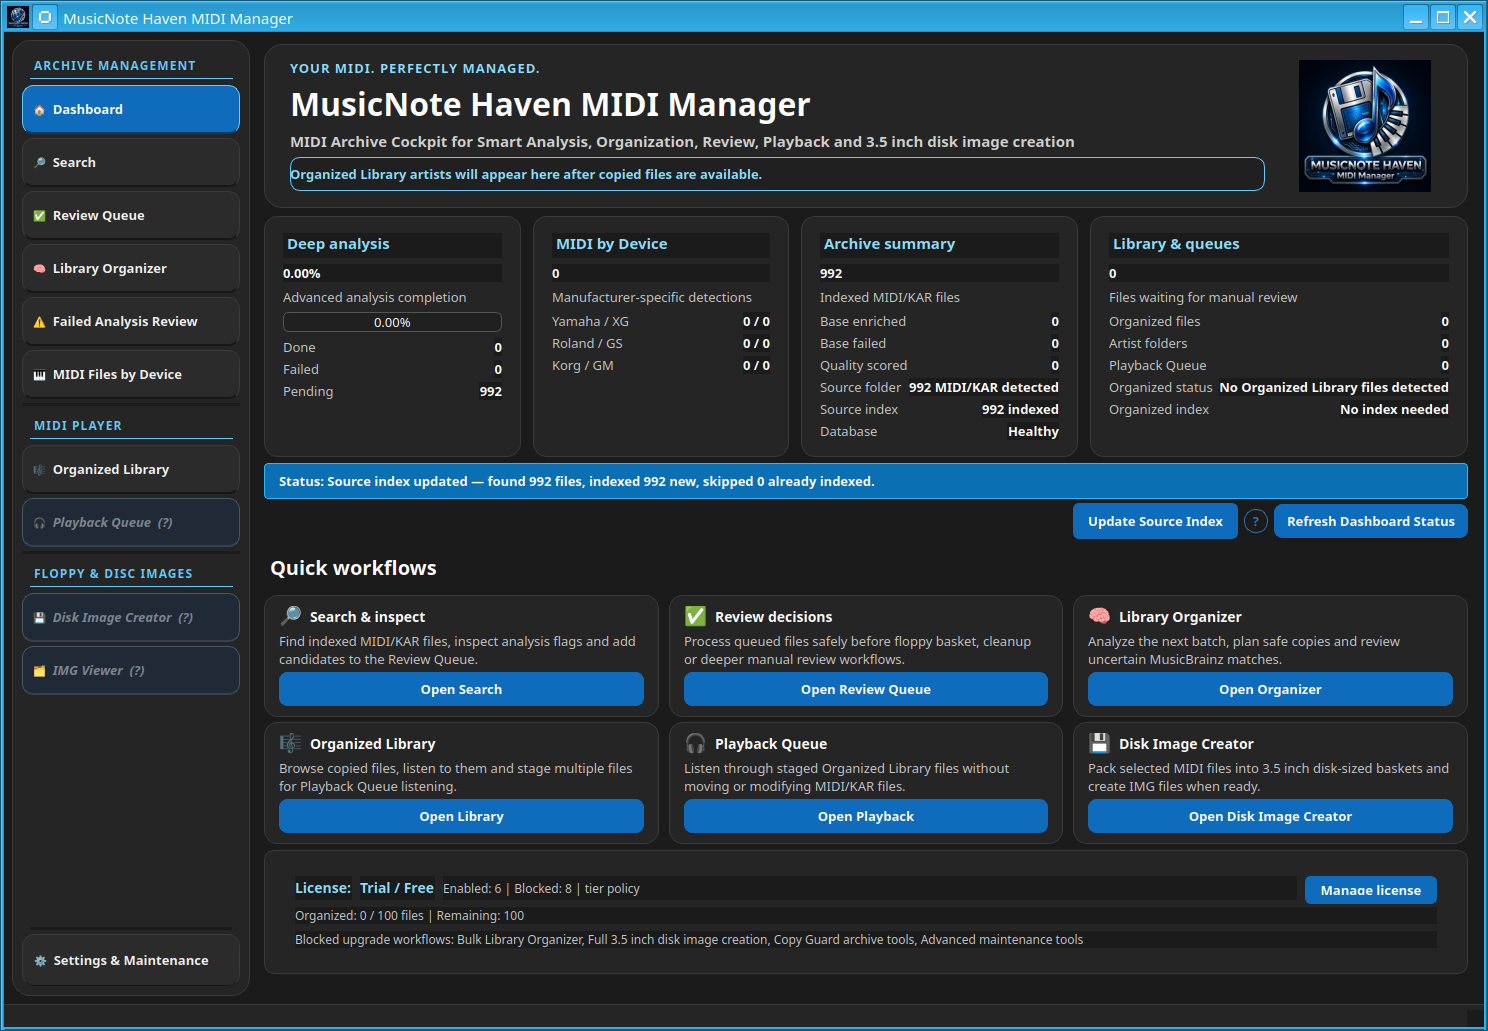Image resolution: width=1488 pixels, height=1031 pixels.
Task: Click the Failed Analysis Review warning icon
Action: click(x=40, y=321)
